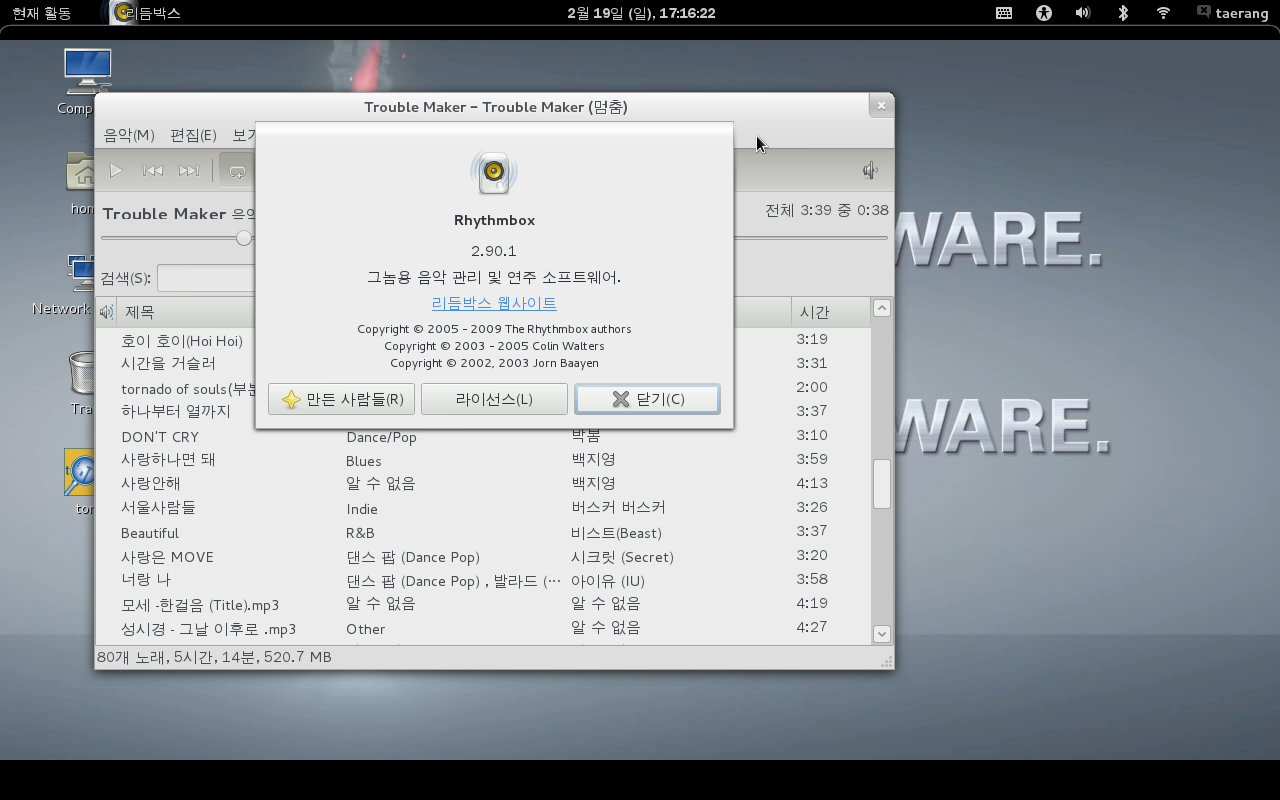This screenshot has height=800, width=1280.
Task: Select the song Beautiful
Action: pyautogui.click(x=150, y=533)
